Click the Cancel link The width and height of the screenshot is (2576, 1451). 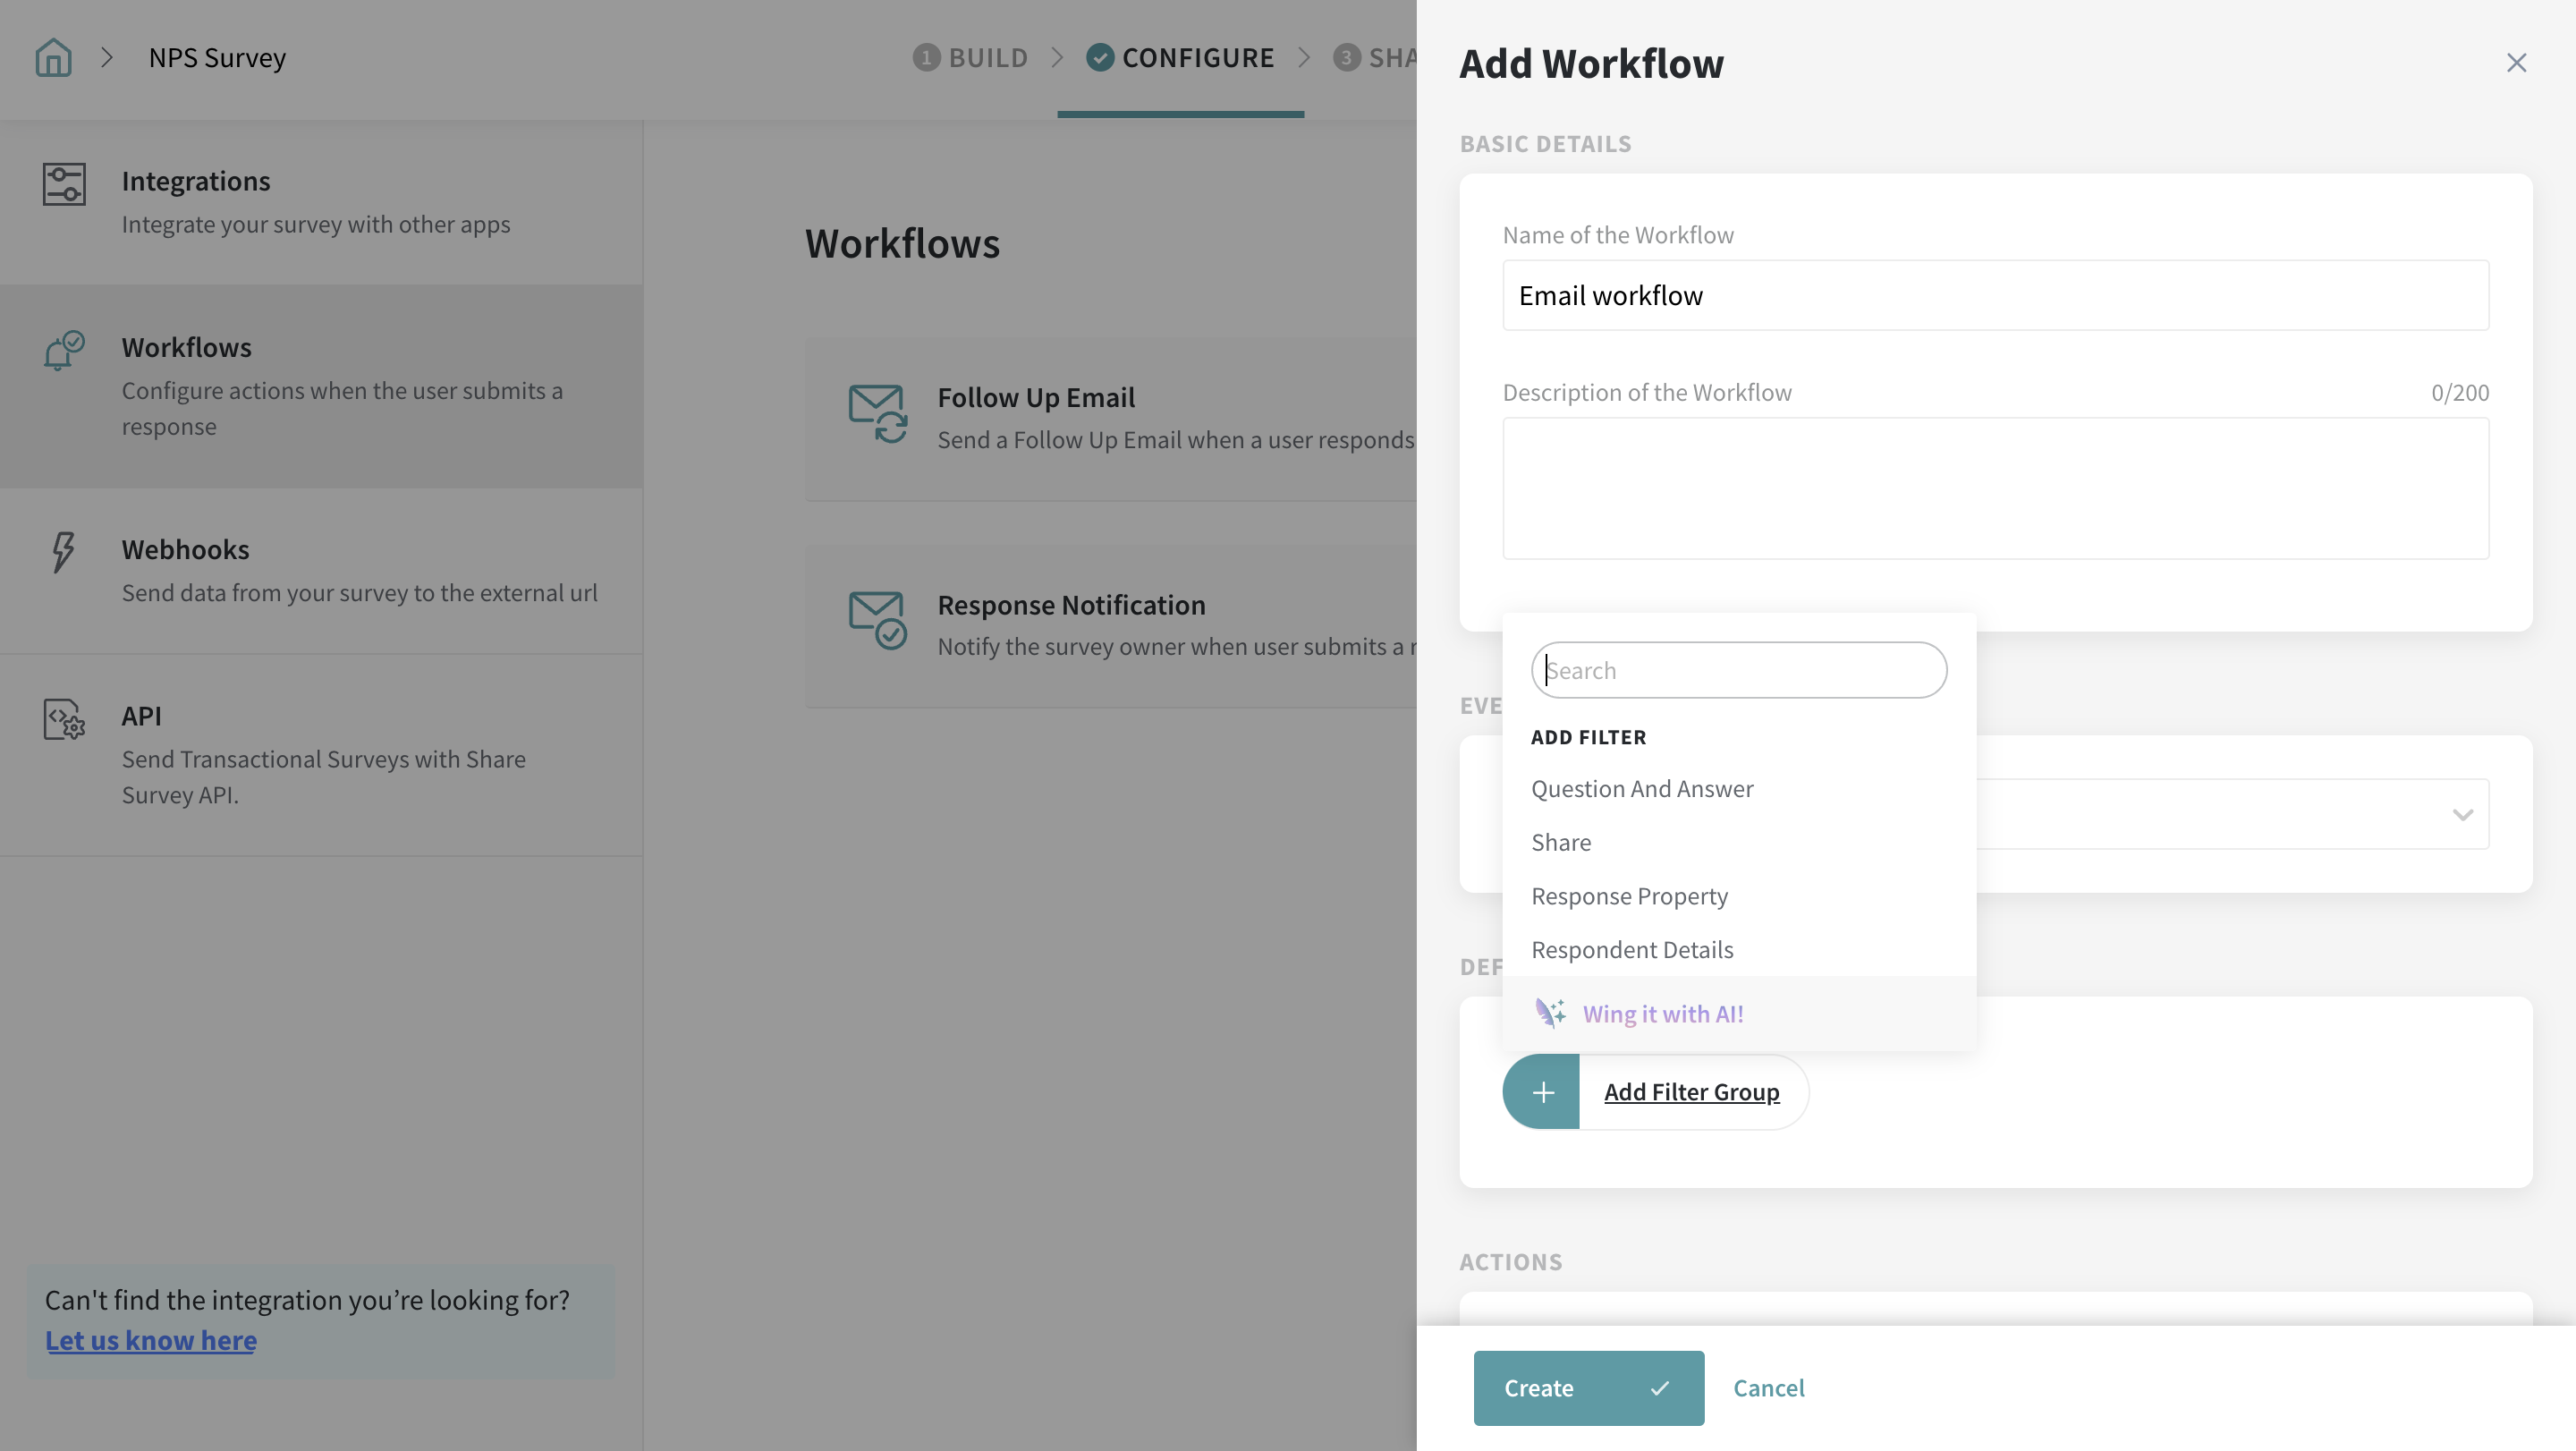click(x=1768, y=1388)
